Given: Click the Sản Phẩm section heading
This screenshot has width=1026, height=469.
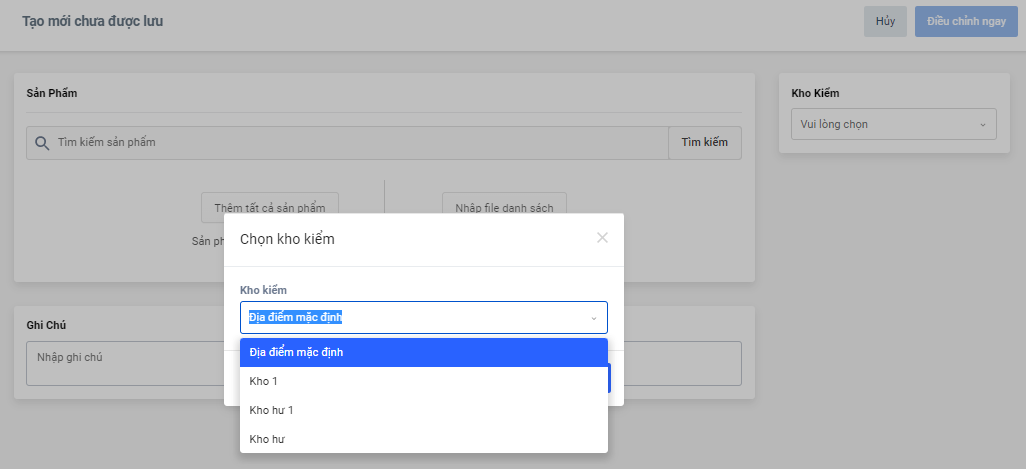Looking at the screenshot, I should click(52, 93).
